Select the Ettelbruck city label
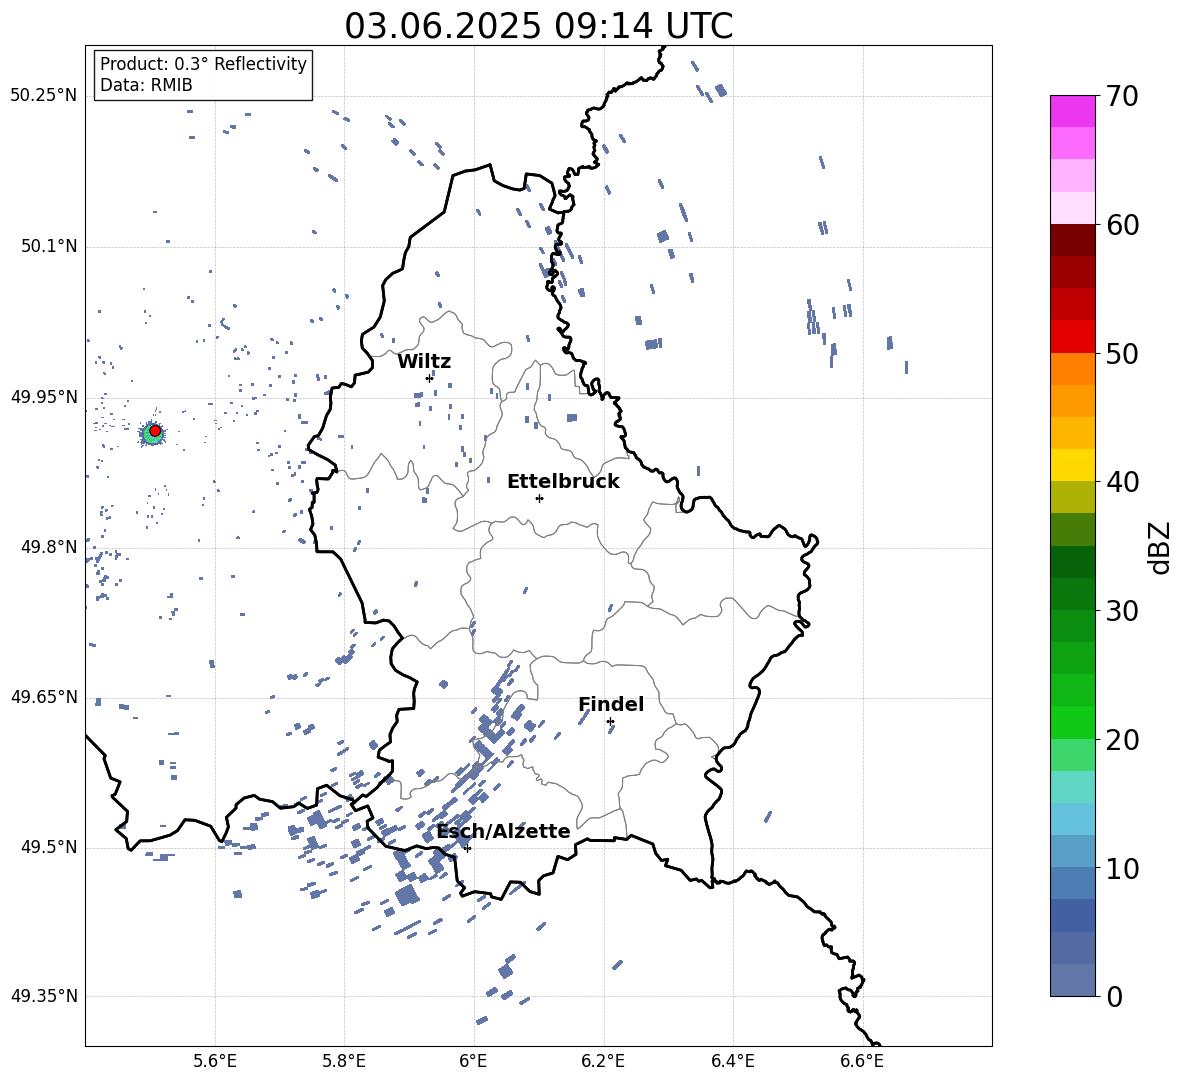Screen dimensions: 1184x1081 [563, 482]
